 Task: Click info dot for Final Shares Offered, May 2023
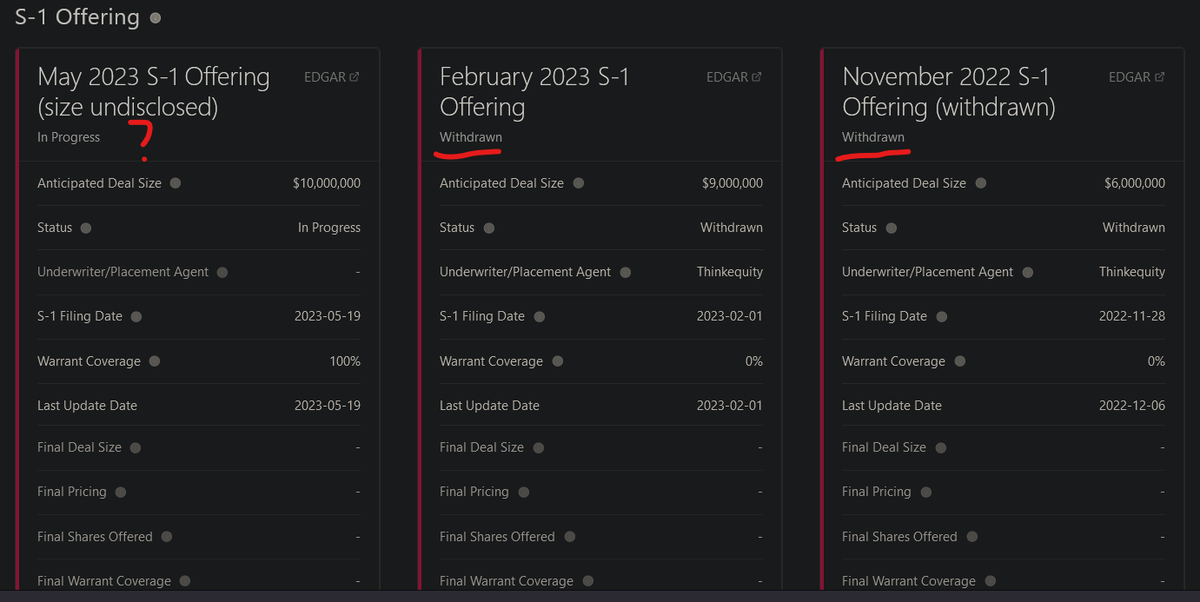tap(166, 537)
